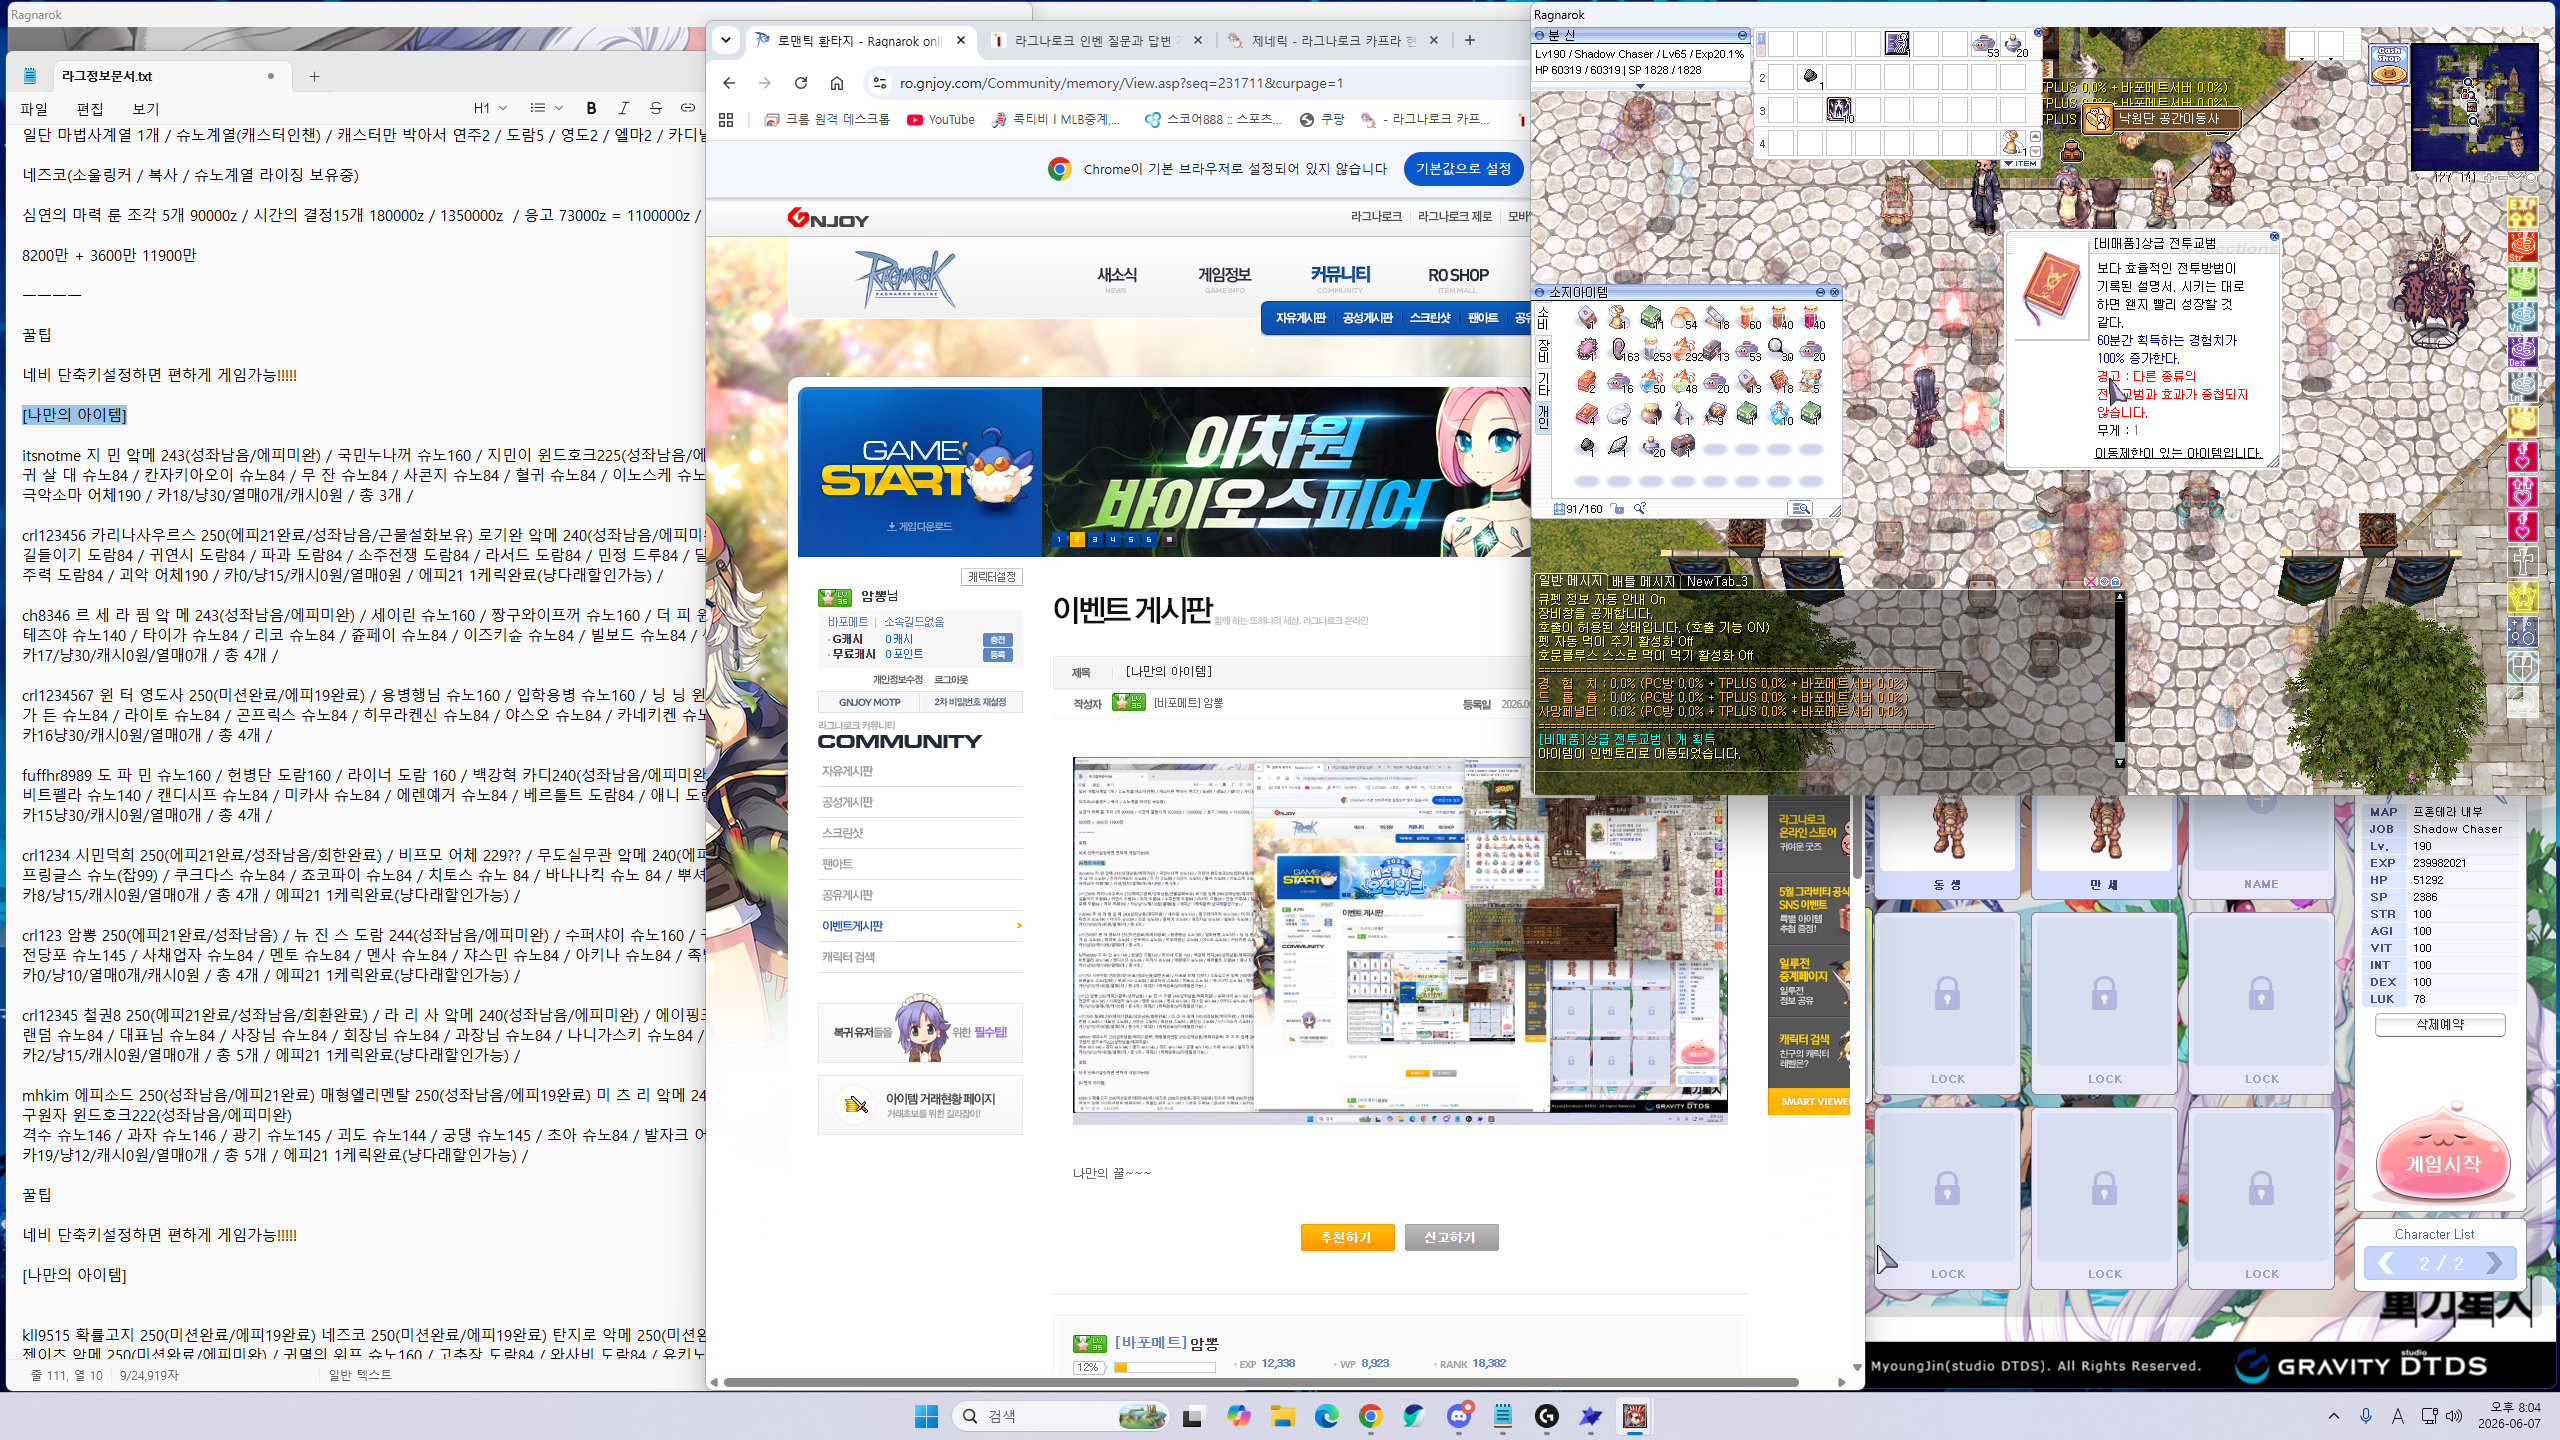Switch to the 제네릭 - 라그나로크 카프라 tab
Screen dimensions: 2560x1440
point(1334,41)
